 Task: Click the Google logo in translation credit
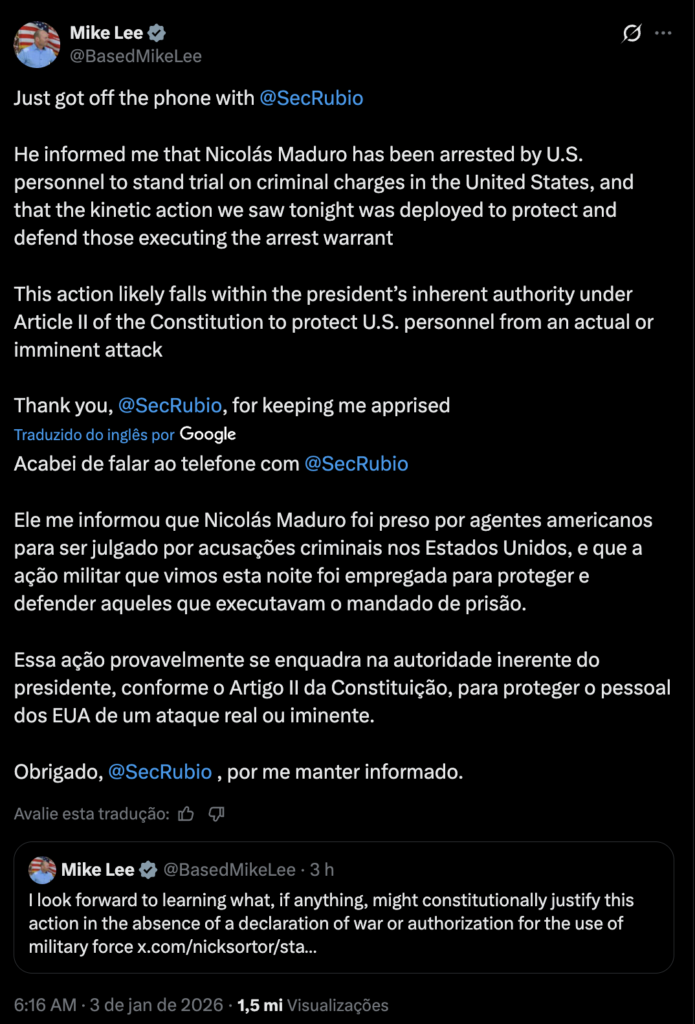(x=208, y=434)
